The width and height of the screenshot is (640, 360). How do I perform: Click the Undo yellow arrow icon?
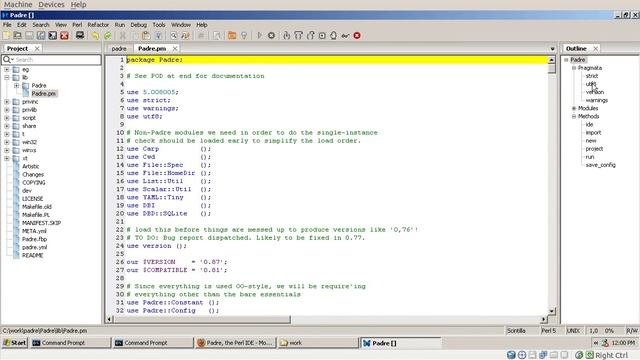[95, 36]
